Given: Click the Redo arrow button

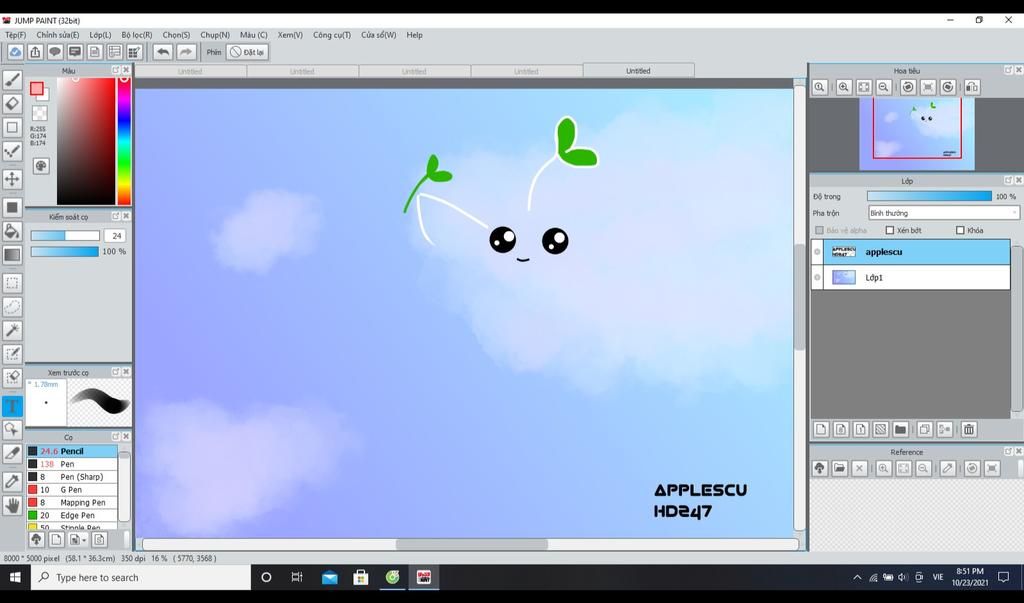Looking at the screenshot, I should click(x=186, y=52).
